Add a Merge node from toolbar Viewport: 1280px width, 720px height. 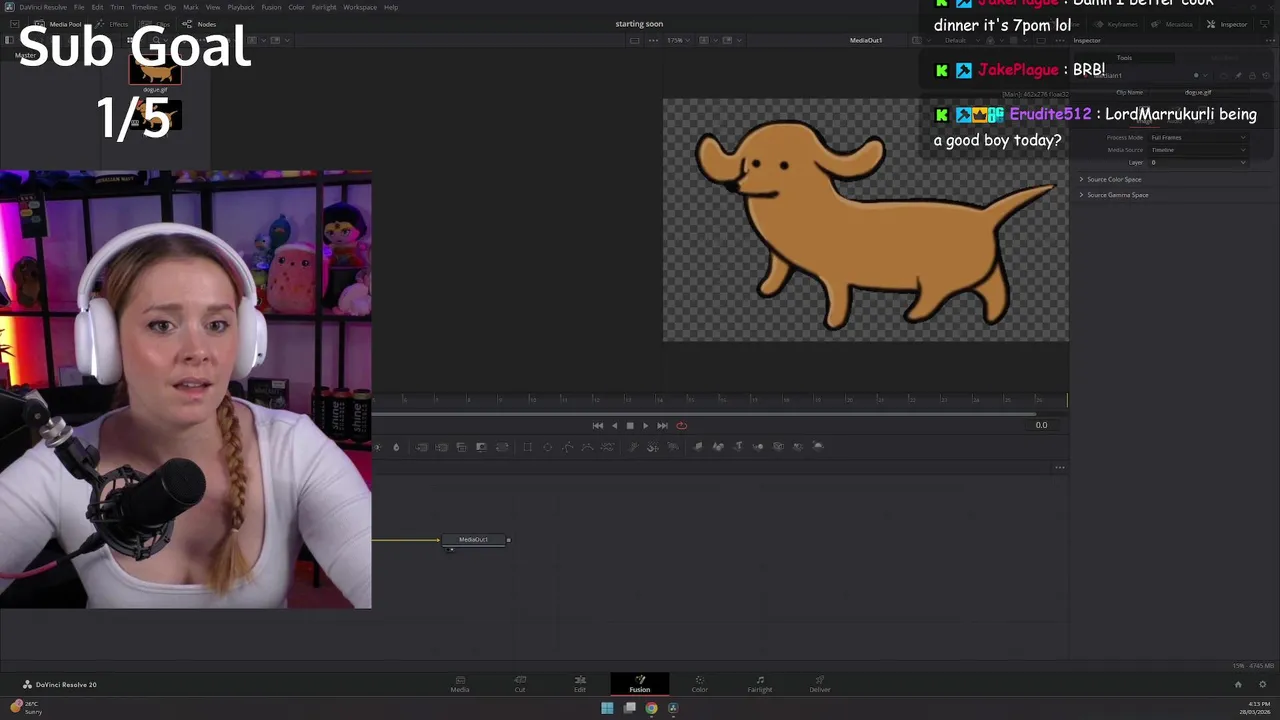coord(421,446)
